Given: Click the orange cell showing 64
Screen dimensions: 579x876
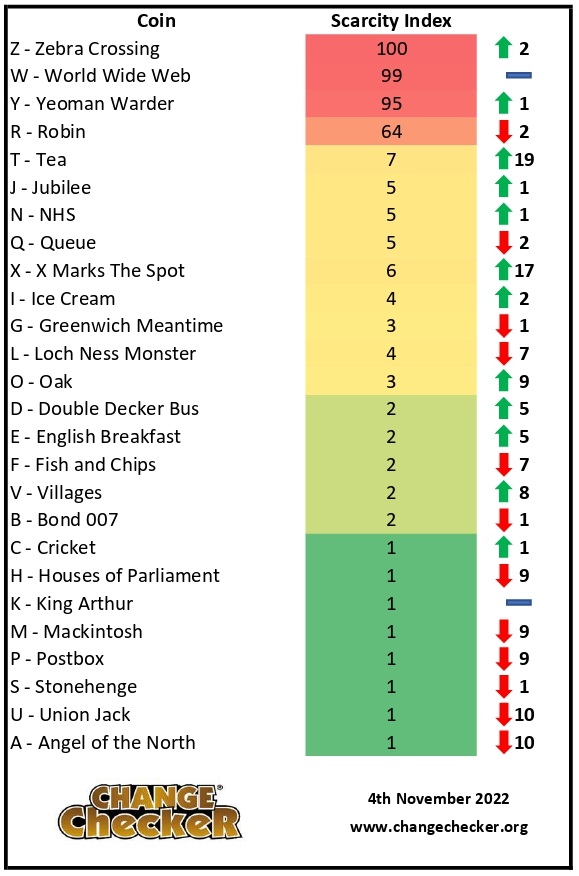Looking at the screenshot, I should [x=391, y=131].
